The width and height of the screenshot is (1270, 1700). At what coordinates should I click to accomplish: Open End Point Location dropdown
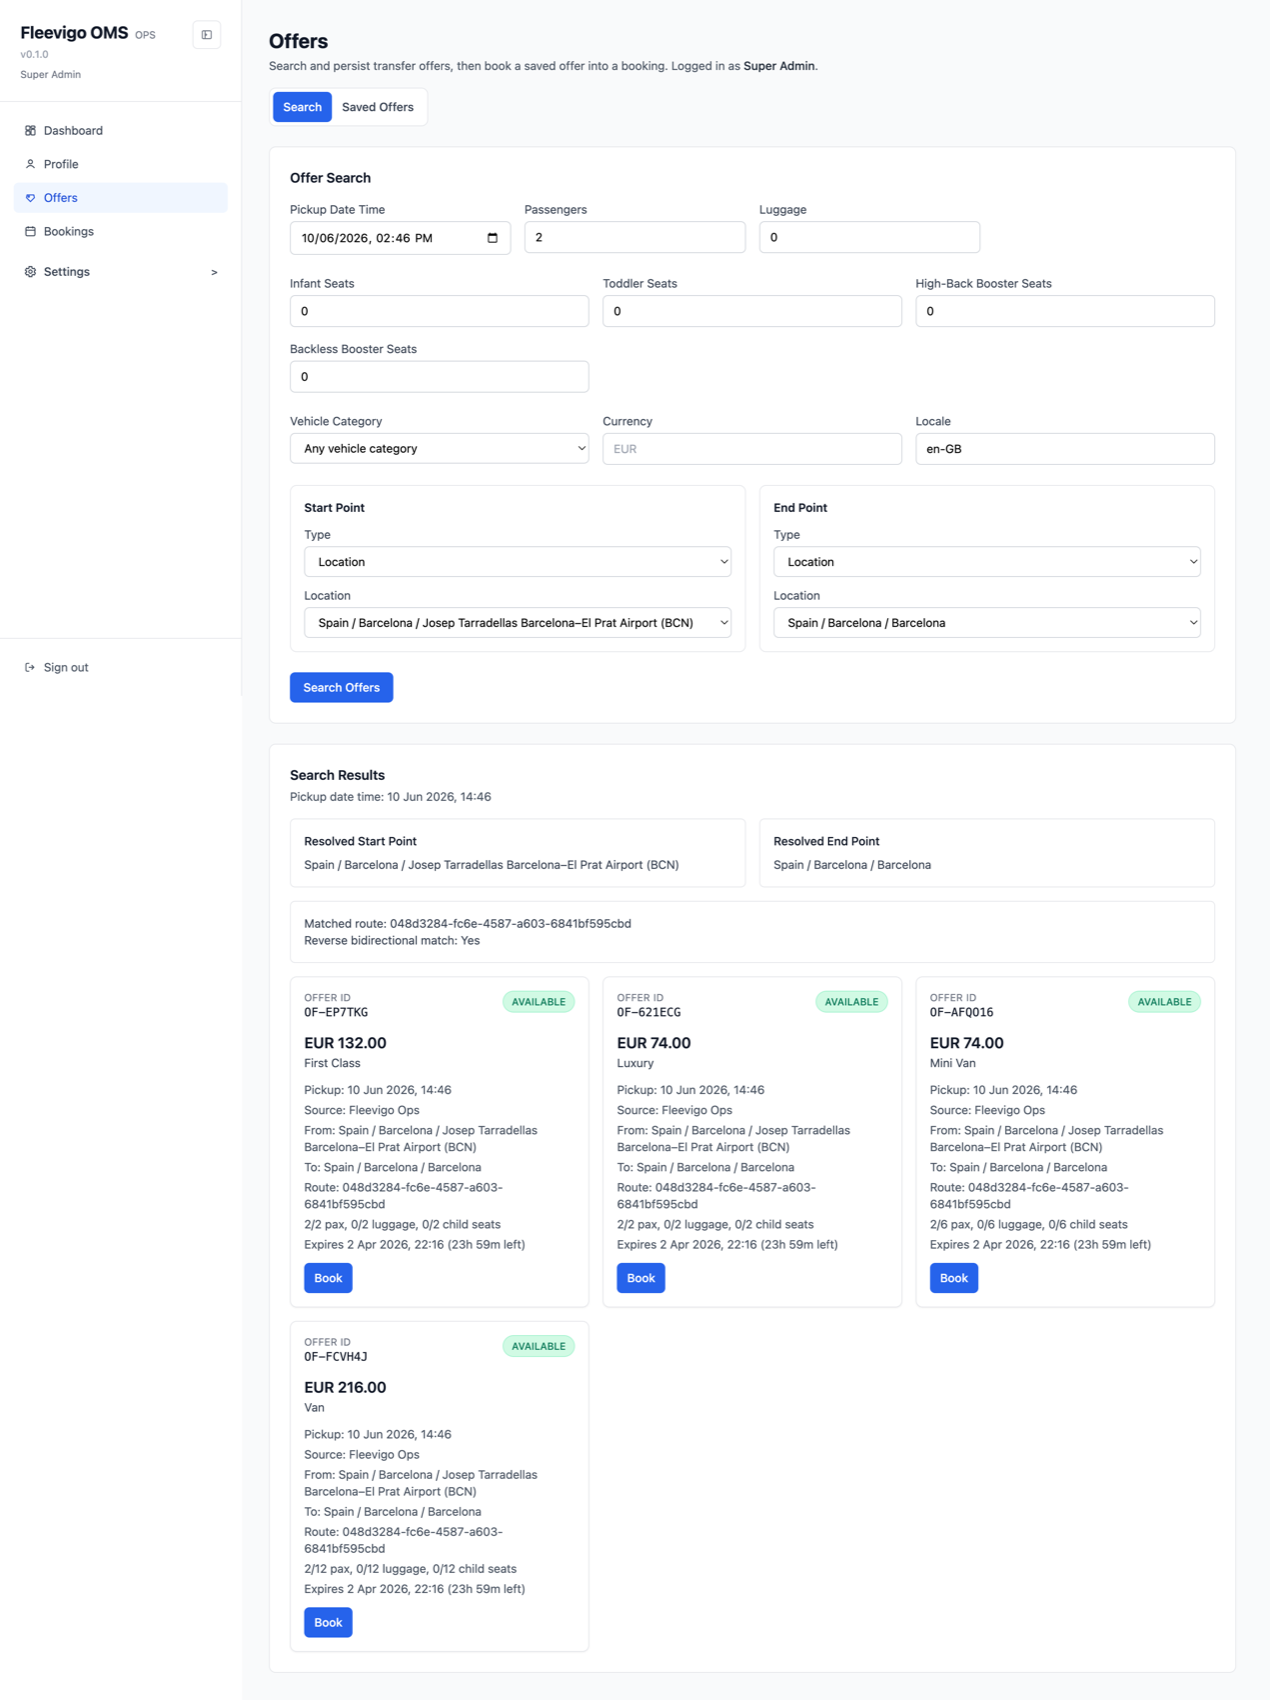tap(986, 623)
